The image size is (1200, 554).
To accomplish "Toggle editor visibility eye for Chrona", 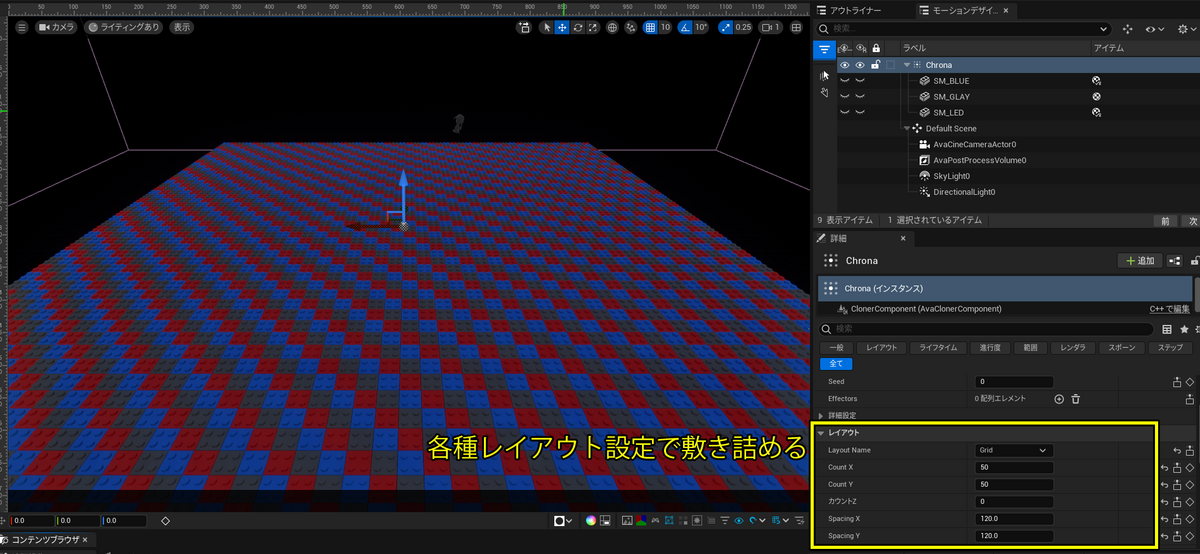I will pyautogui.click(x=844, y=65).
